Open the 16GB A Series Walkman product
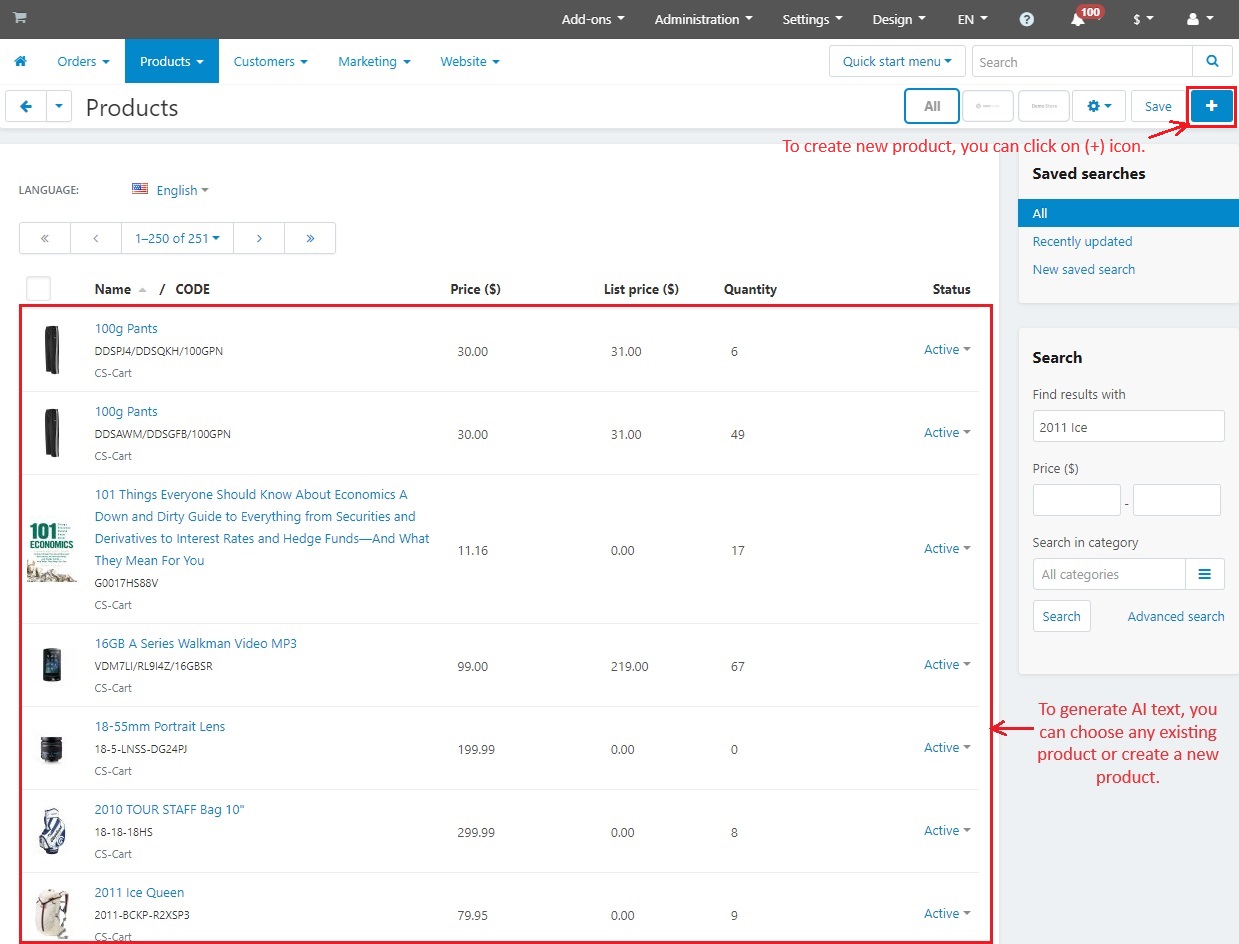1239x944 pixels. click(x=196, y=643)
